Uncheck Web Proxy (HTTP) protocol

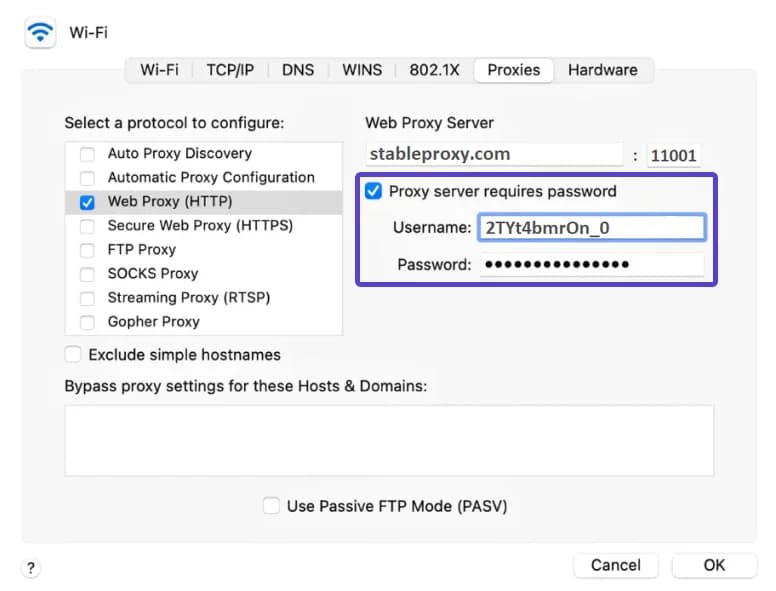87,202
